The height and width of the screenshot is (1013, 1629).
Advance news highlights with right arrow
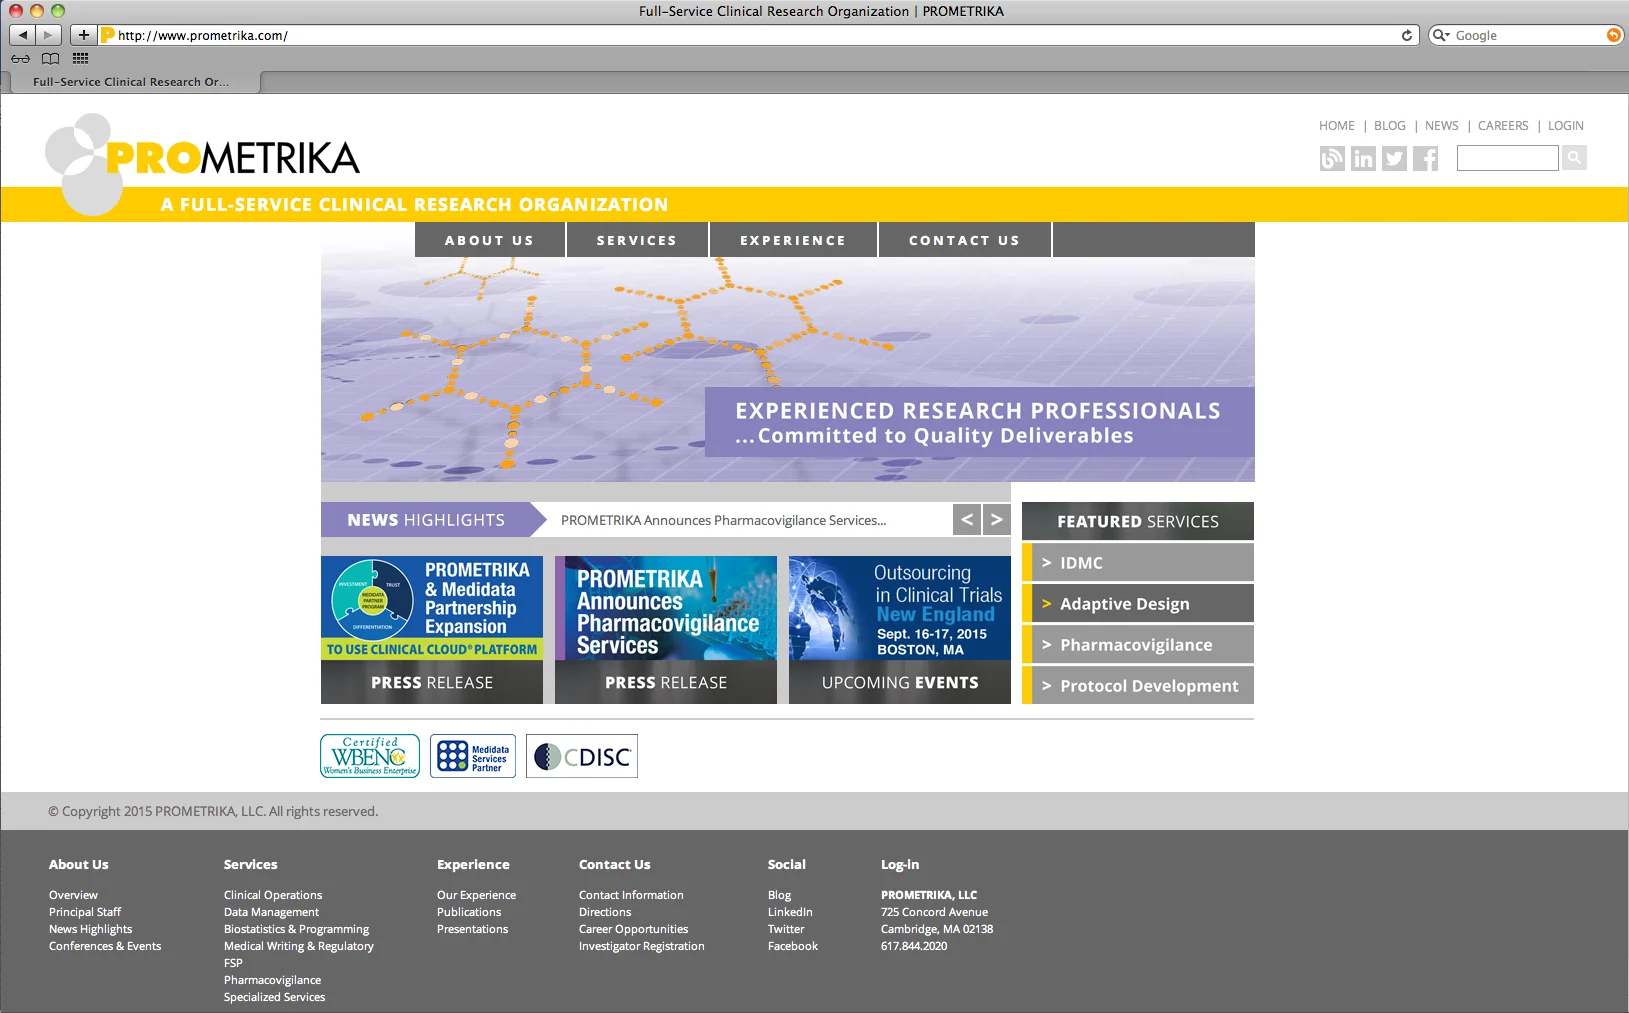997,519
